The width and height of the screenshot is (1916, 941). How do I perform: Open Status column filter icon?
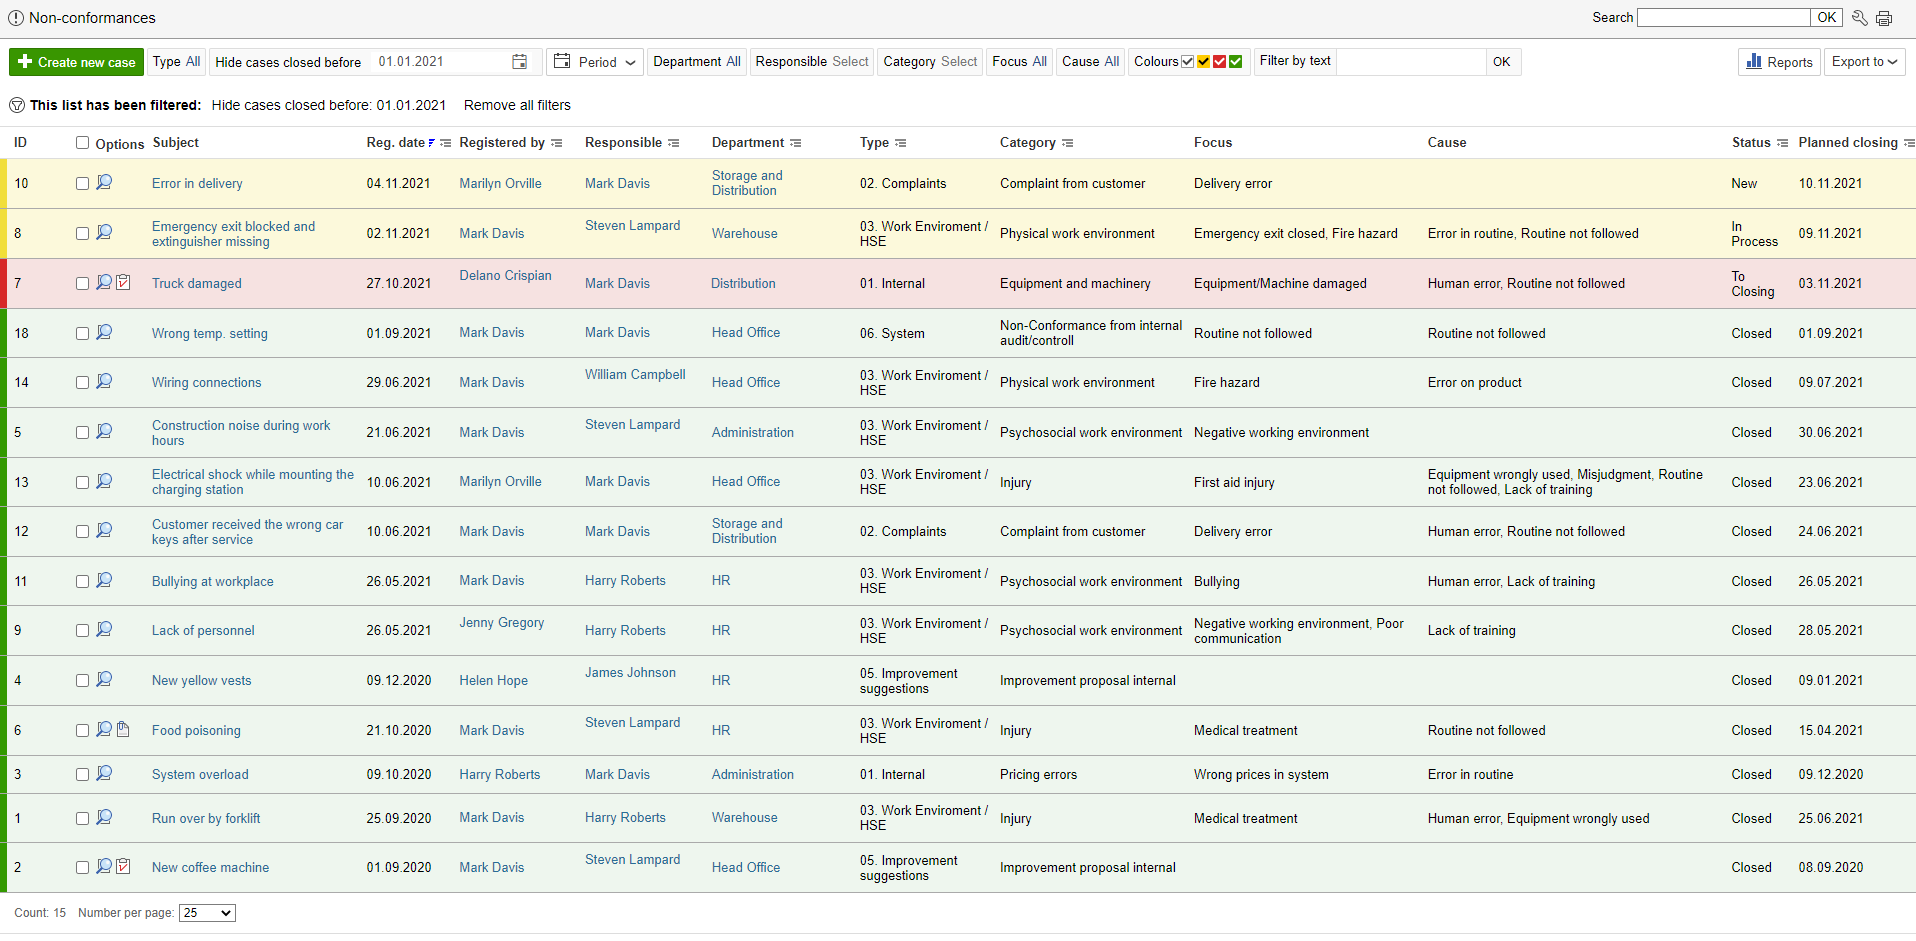pyautogui.click(x=1782, y=143)
